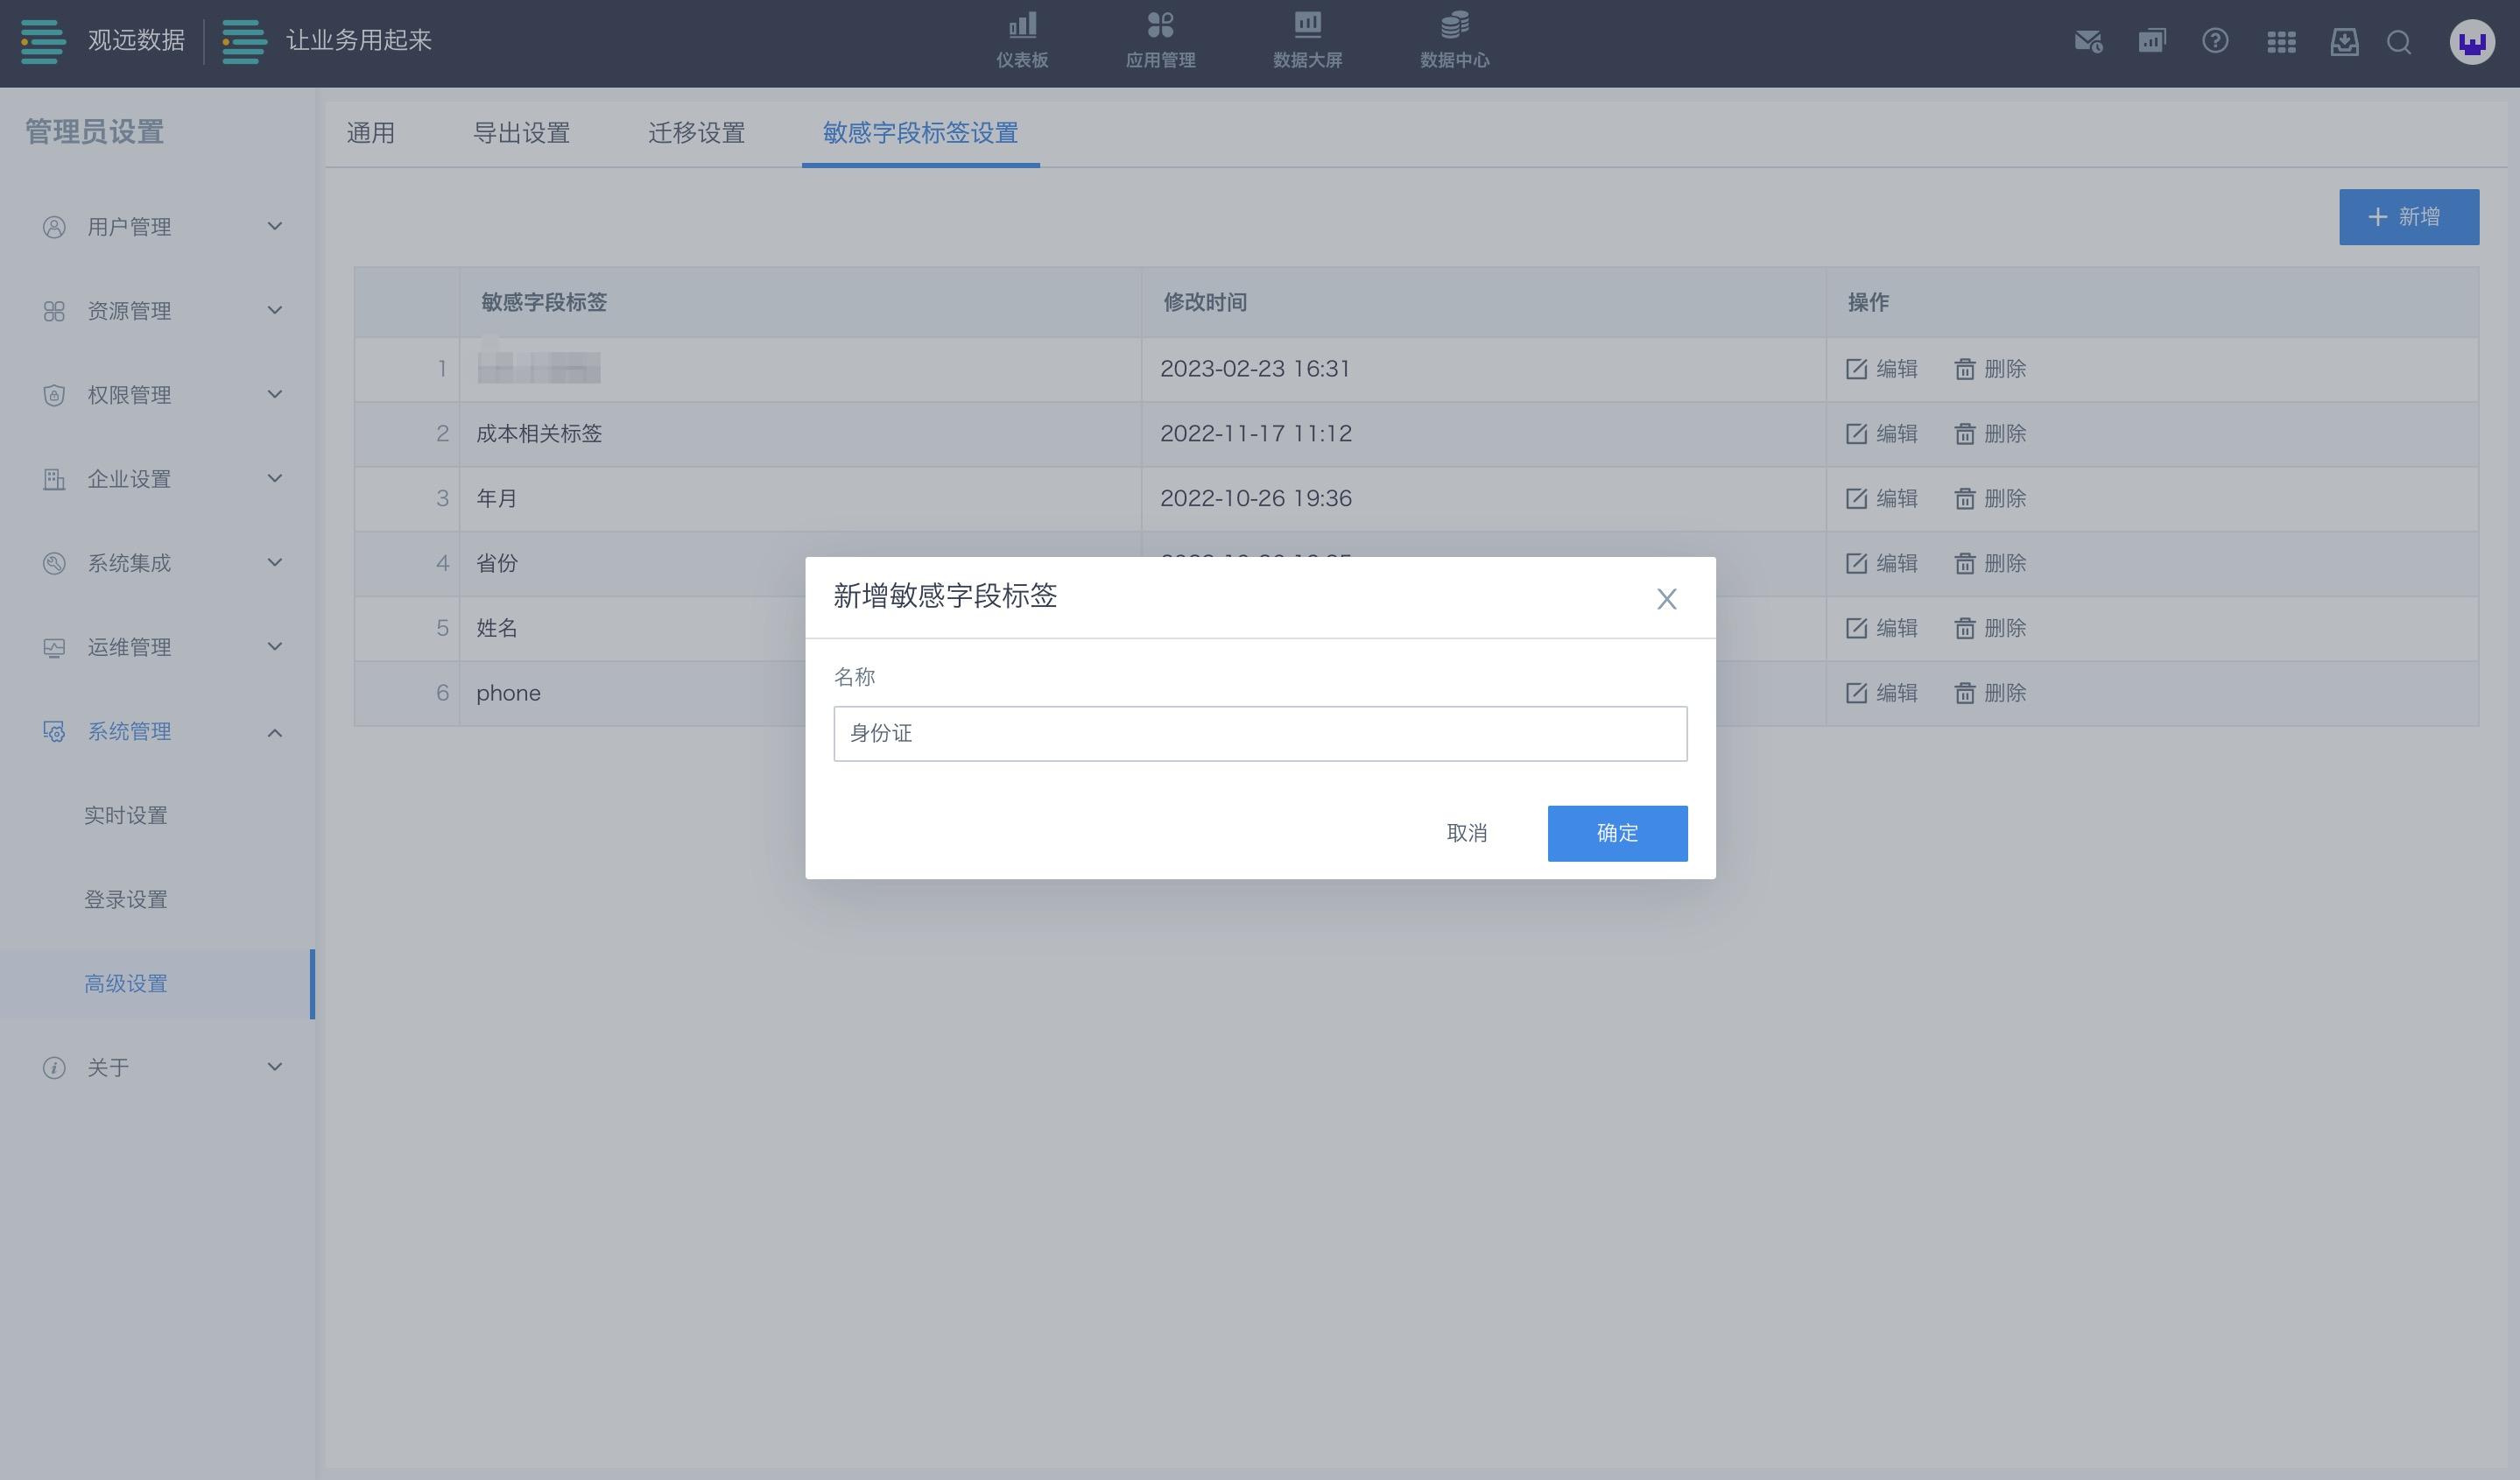
Task: Click the user avatar icon
Action: tap(2472, 43)
